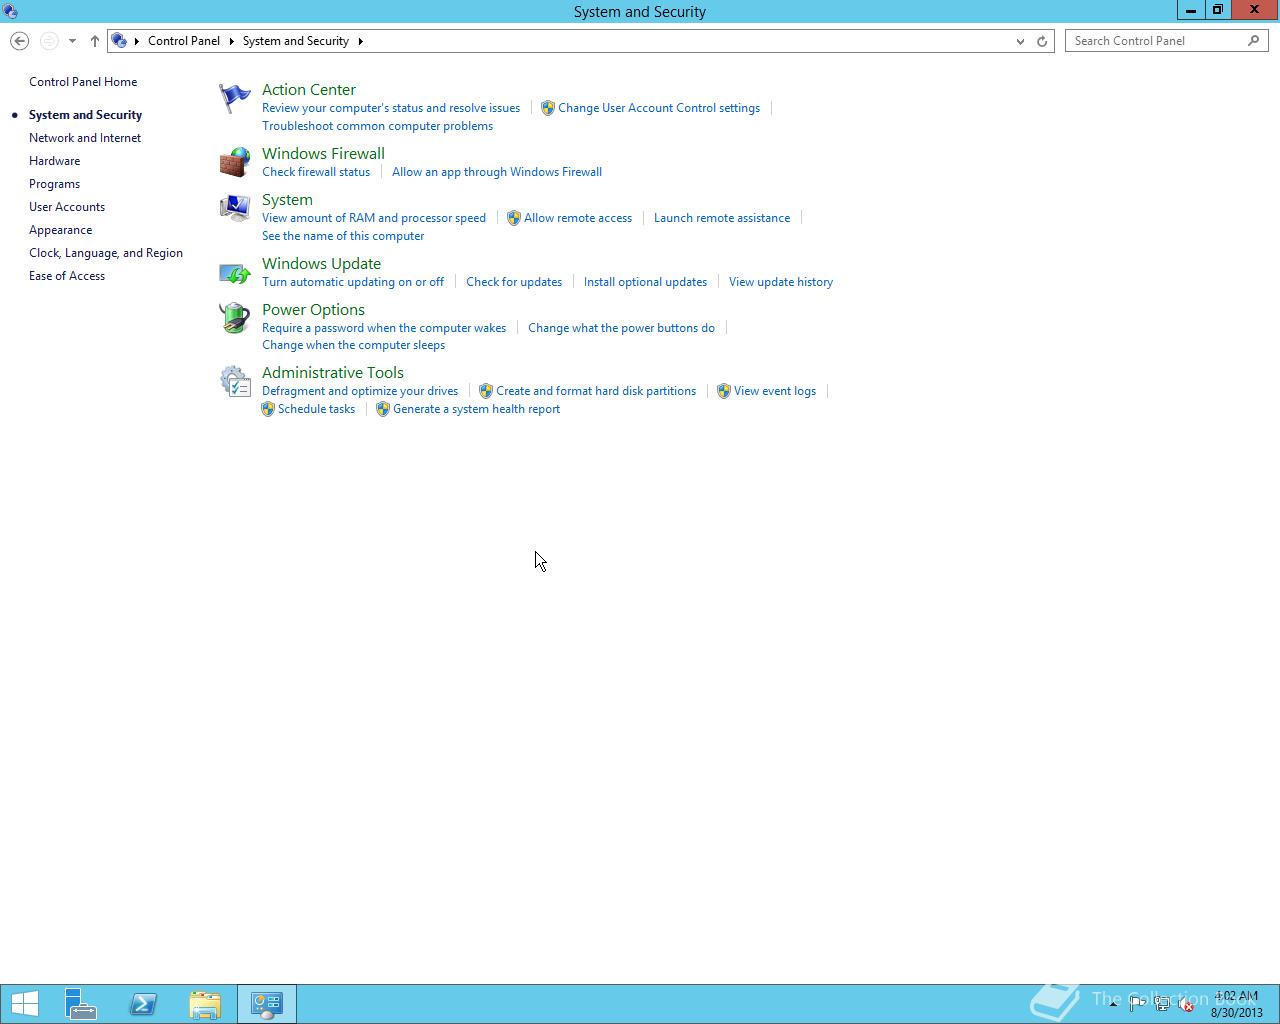Refresh the Control Panel view
This screenshot has height=1024, width=1280.
[1042, 41]
